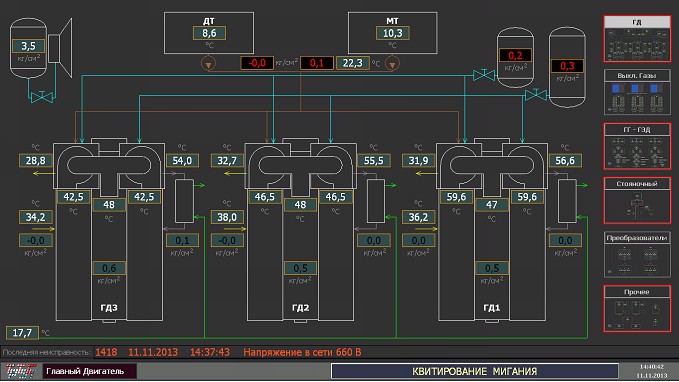Click the 34,2 temperature on ГД3
679x382 pixels.
click(36, 217)
